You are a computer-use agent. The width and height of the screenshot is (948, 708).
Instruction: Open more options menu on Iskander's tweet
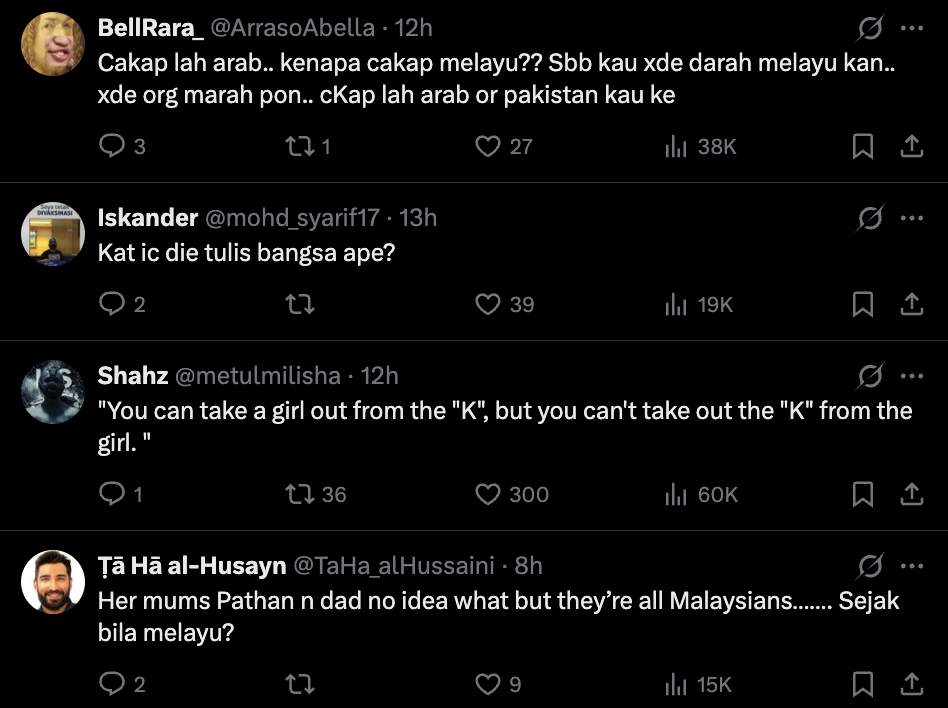pos(912,218)
